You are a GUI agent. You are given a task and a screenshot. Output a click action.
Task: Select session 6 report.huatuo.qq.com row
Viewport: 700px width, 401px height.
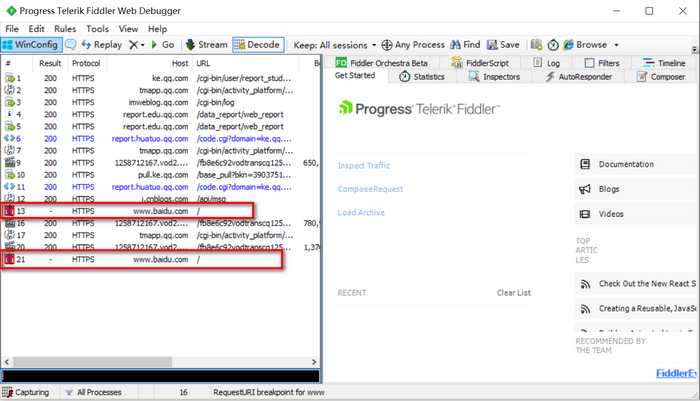point(160,138)
